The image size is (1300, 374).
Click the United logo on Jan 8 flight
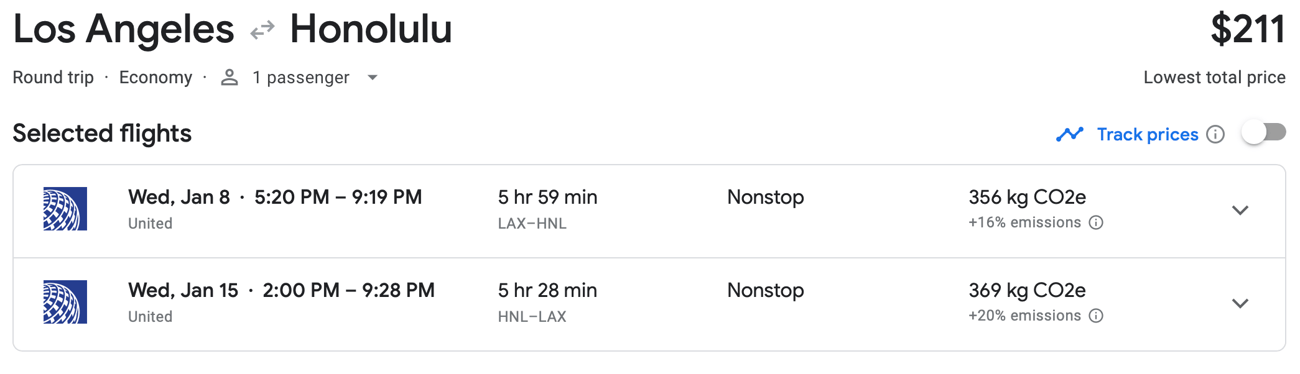pos(65,210)
